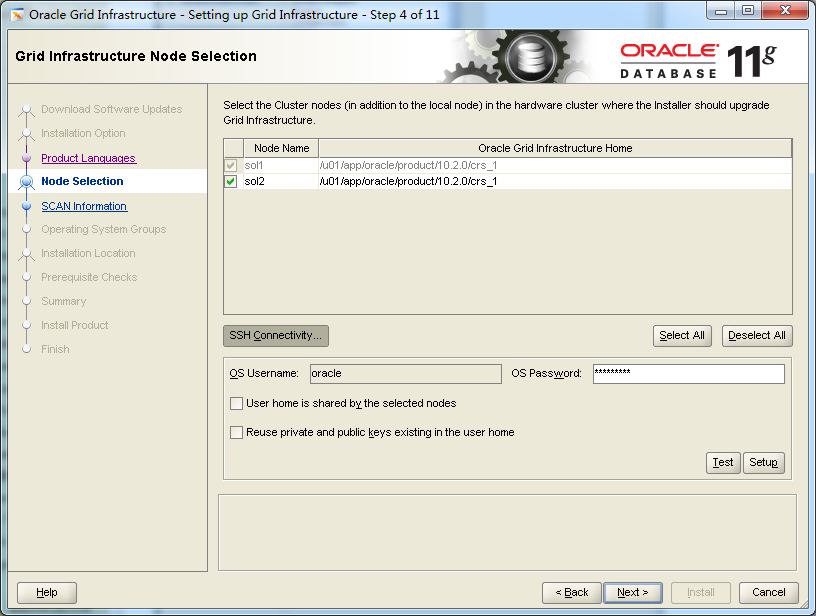Proceed with the Next button
Image resolution: width=816 pixels, height=616 pixels.
pyautogui.click(x=633, y=593)
